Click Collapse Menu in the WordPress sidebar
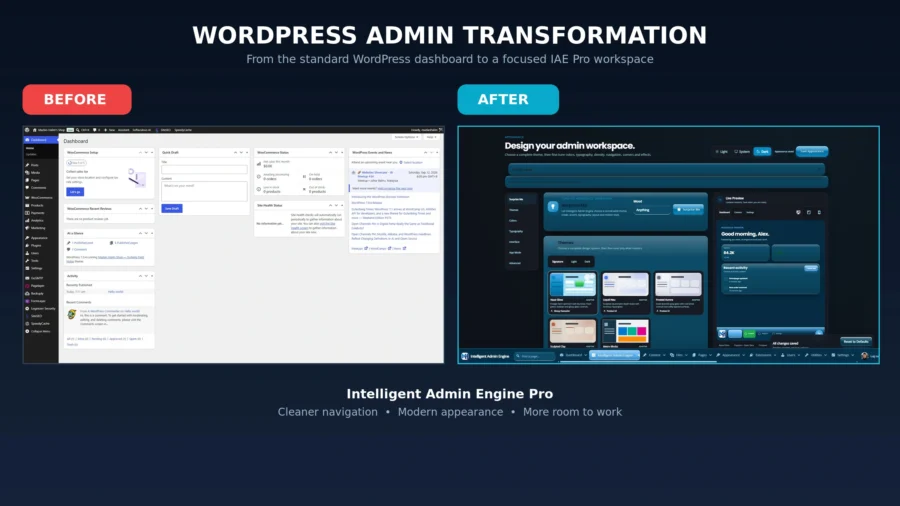The image size is (900, 506). pyautogui.click(x=40, y=331)
